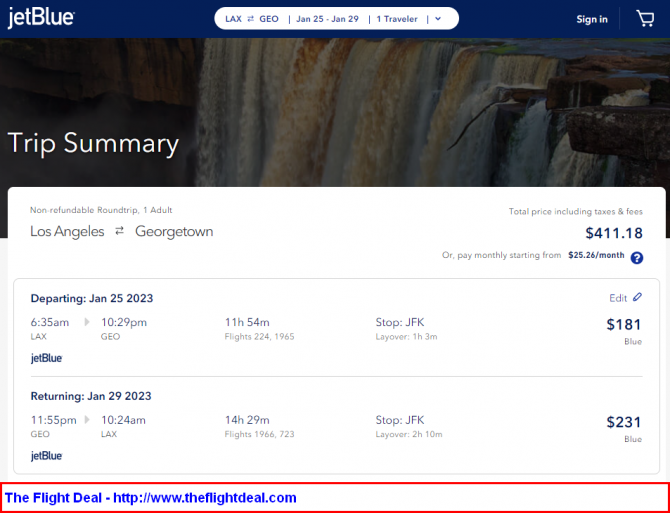Click the $231 returning fare
The image size is (670, 513).
click(624, 422)
